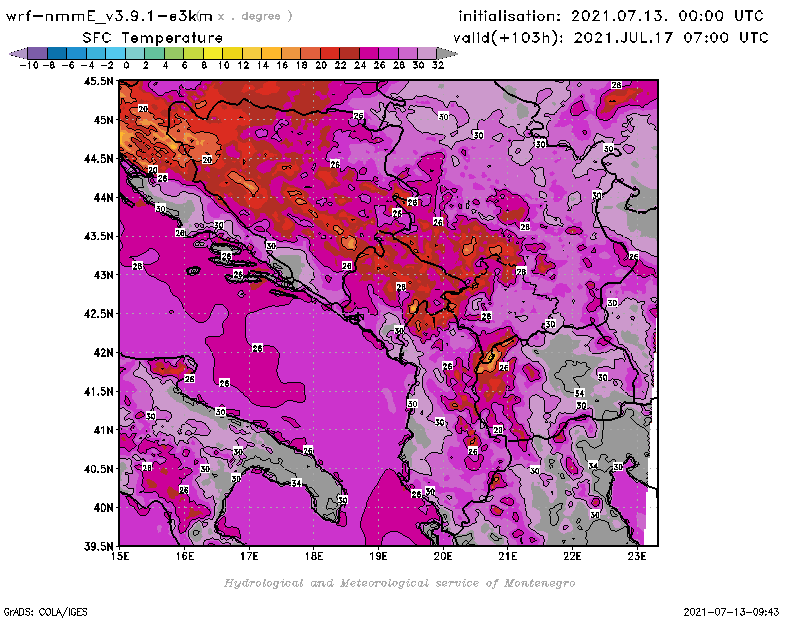Pick the red swatch between 20 and 22
This screenshot has width=800, height=618.
coord(330,53)
